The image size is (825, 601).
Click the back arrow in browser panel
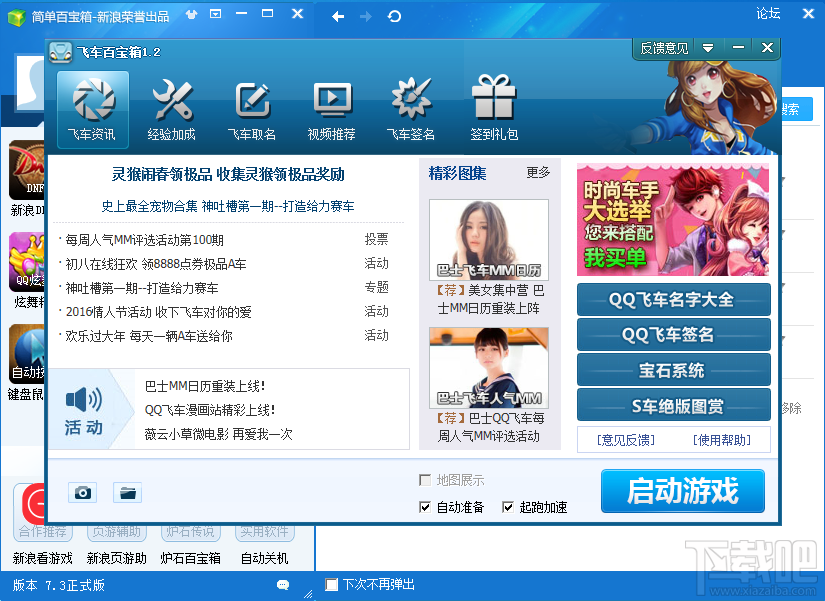coord(338,17)
